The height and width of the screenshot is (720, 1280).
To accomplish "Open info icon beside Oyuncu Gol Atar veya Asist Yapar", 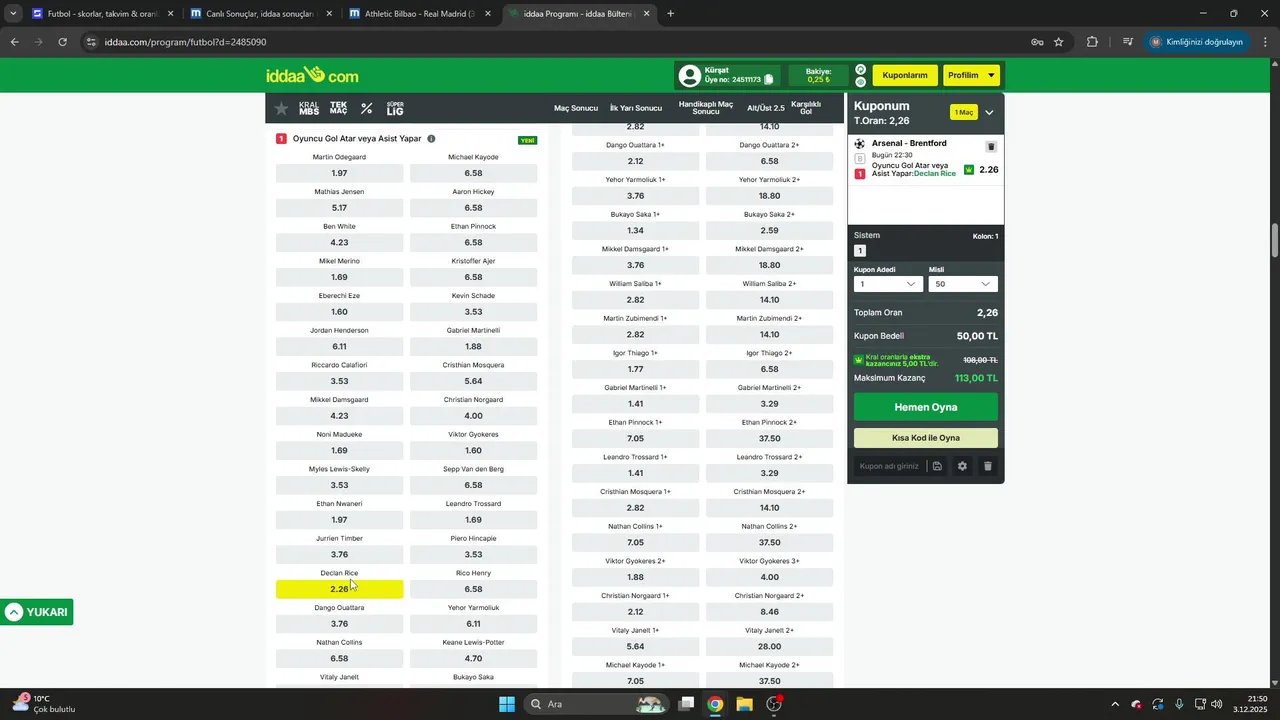I will pos(431,139).
